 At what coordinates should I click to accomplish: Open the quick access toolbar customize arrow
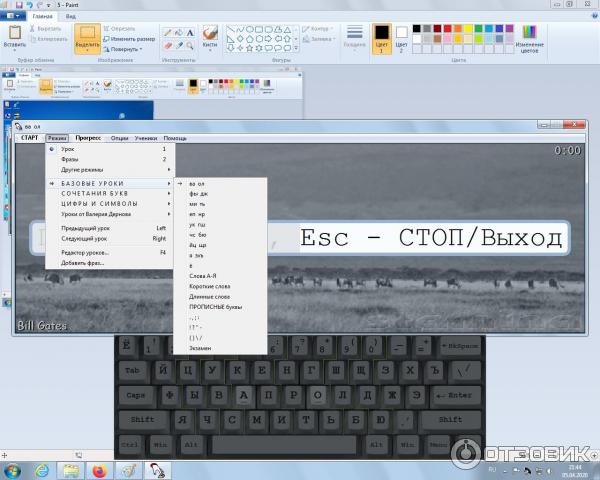click(49, 5)
